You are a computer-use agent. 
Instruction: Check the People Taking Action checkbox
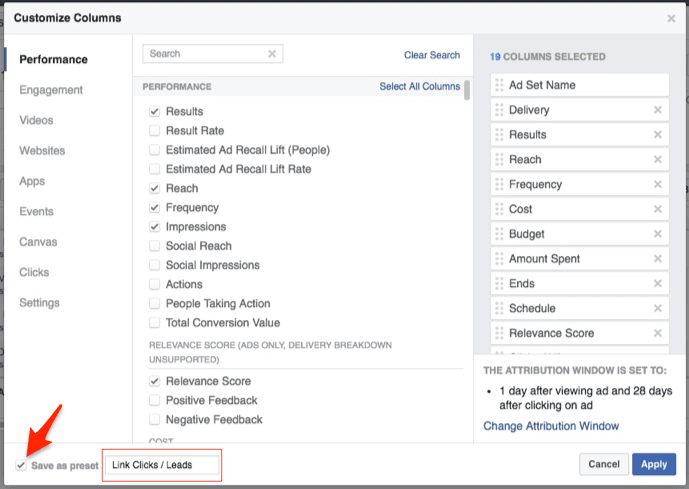point(154,304)
